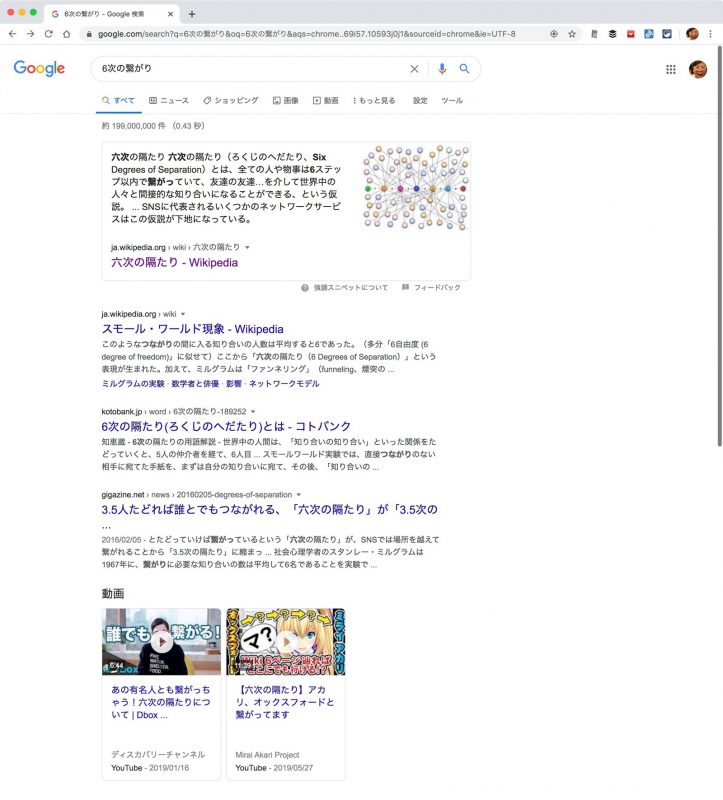Submit search with magnifier icon
723x800 pixels.
click(464, 68)
